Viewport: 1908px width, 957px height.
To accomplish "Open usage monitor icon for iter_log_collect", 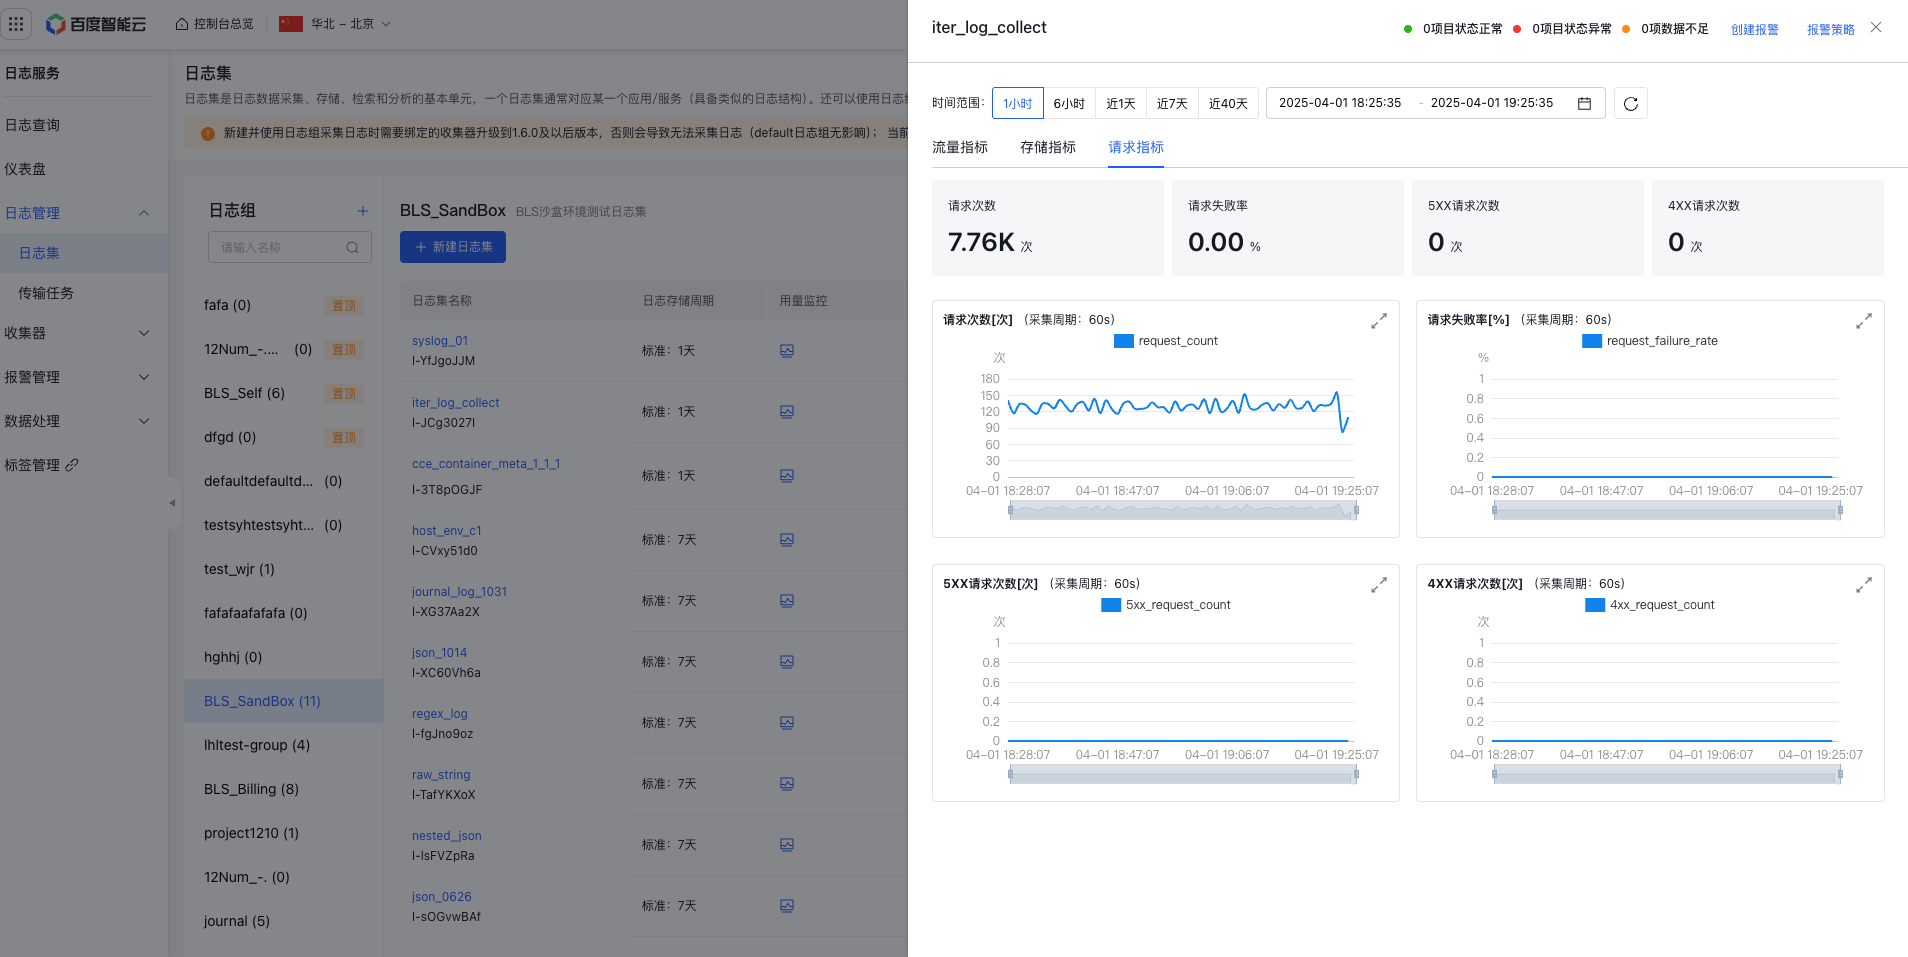I will pyautogui.click(x=787, y=412).
